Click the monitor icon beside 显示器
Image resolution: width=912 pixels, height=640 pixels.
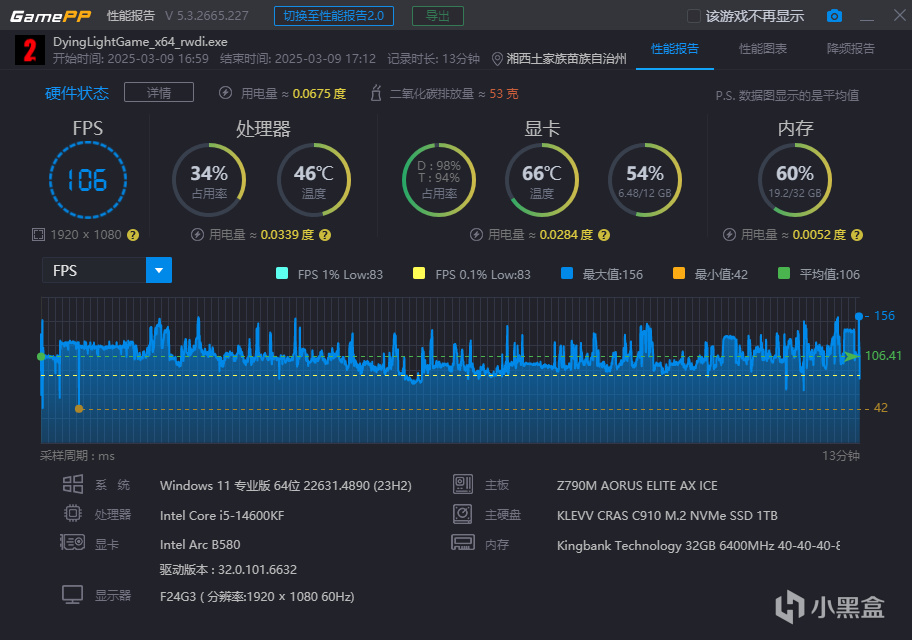pos(73,595)
